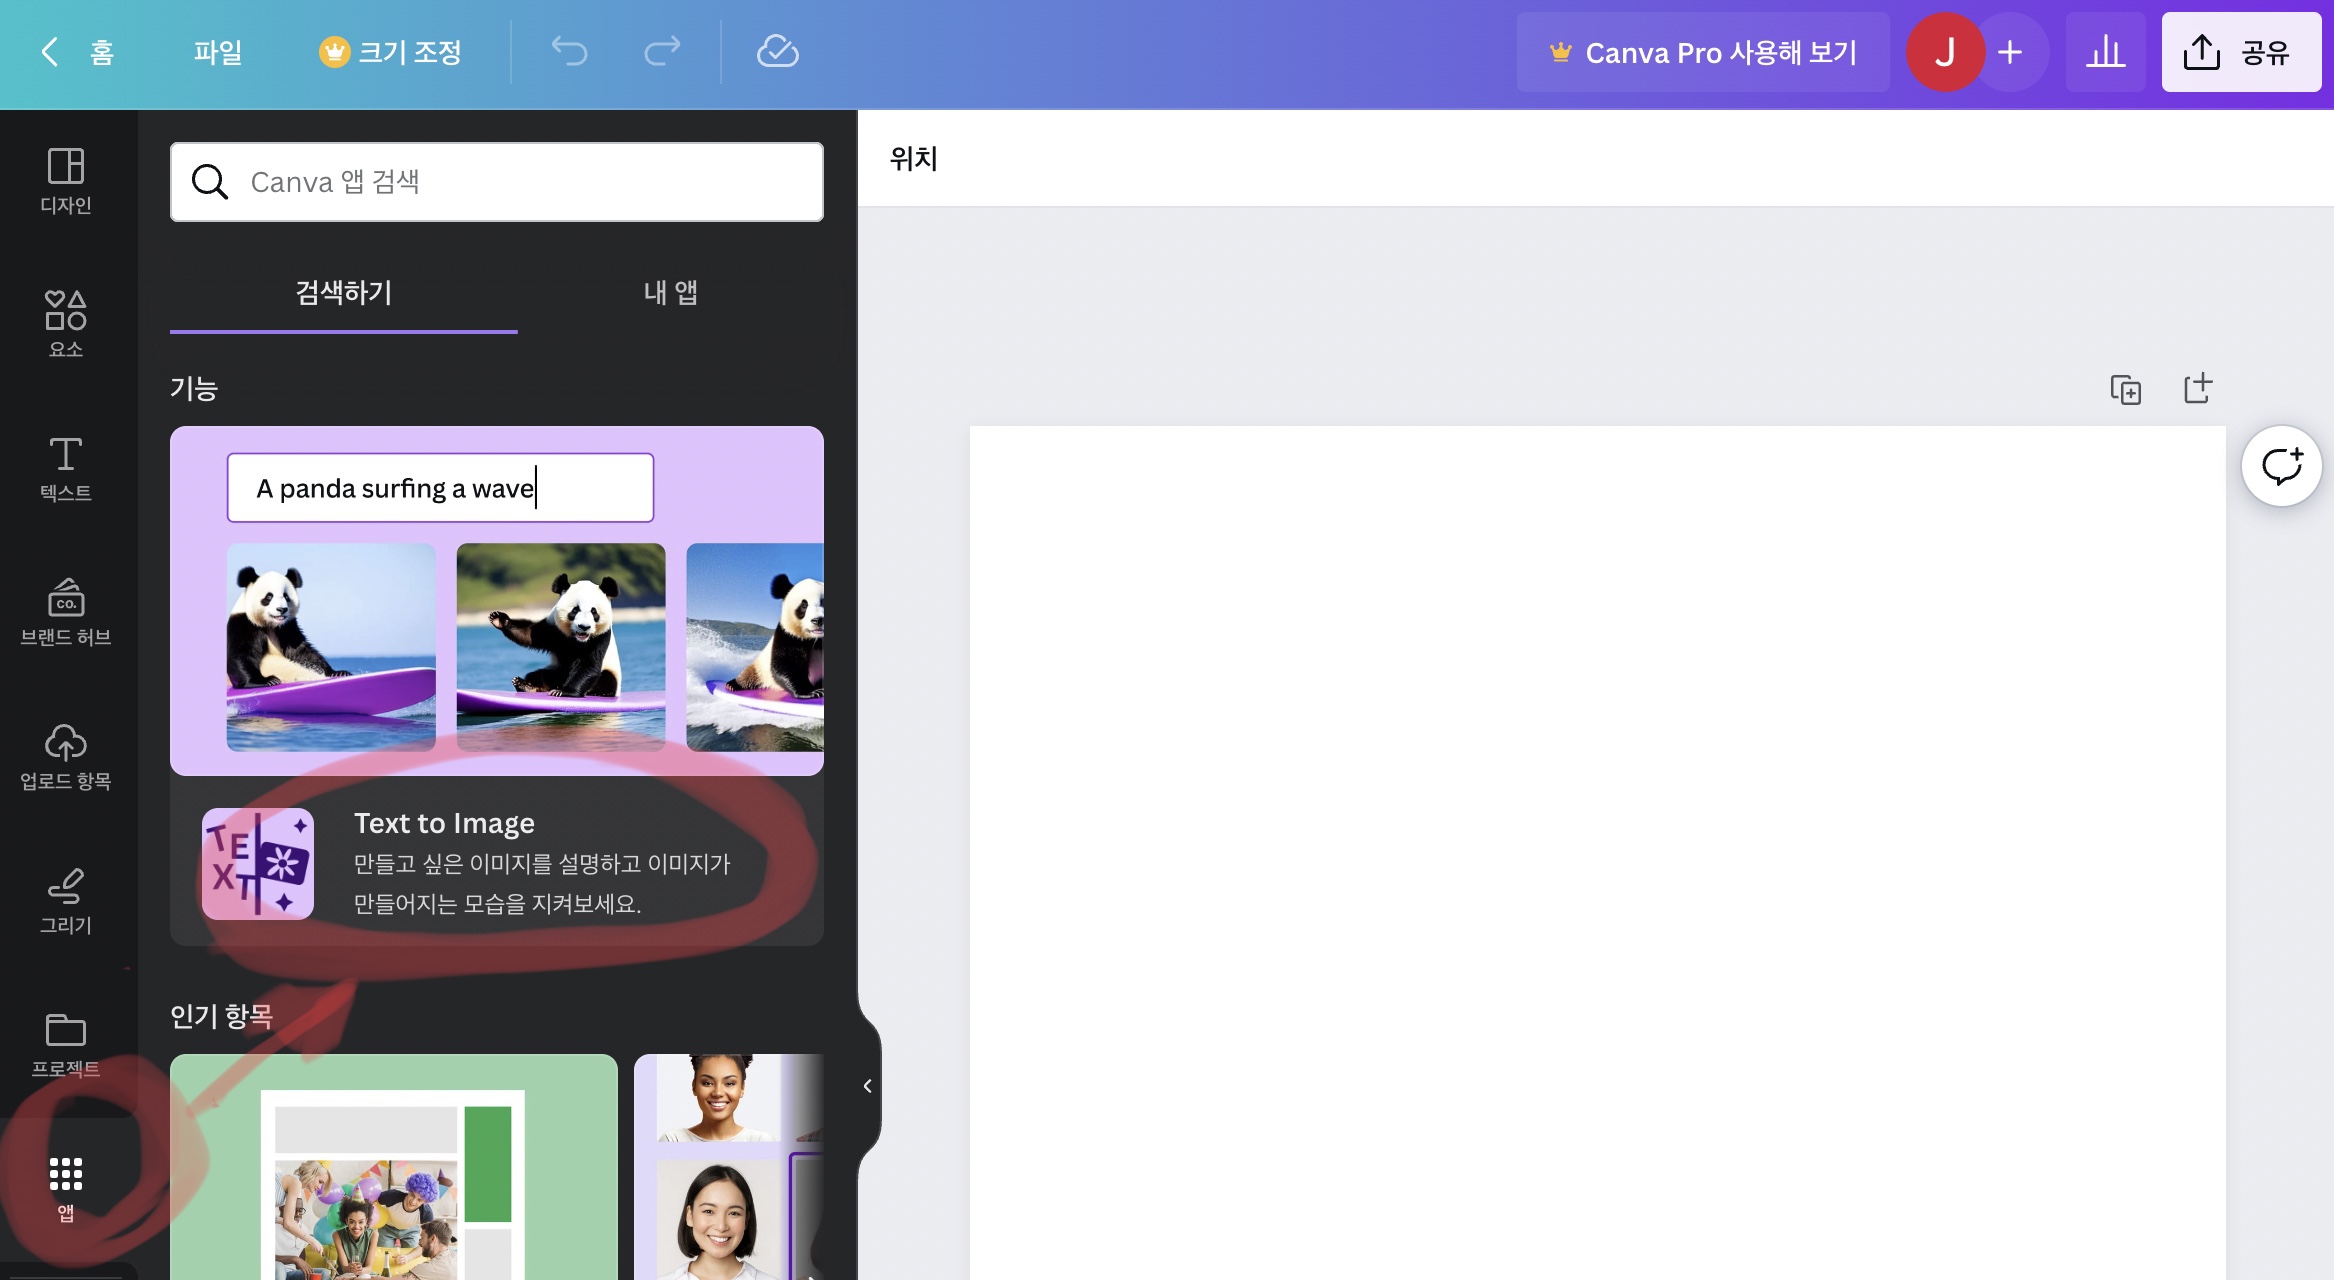Screen dimensions: 2334x1280
Task: Click the 공유 share button
Action: 2241,52
